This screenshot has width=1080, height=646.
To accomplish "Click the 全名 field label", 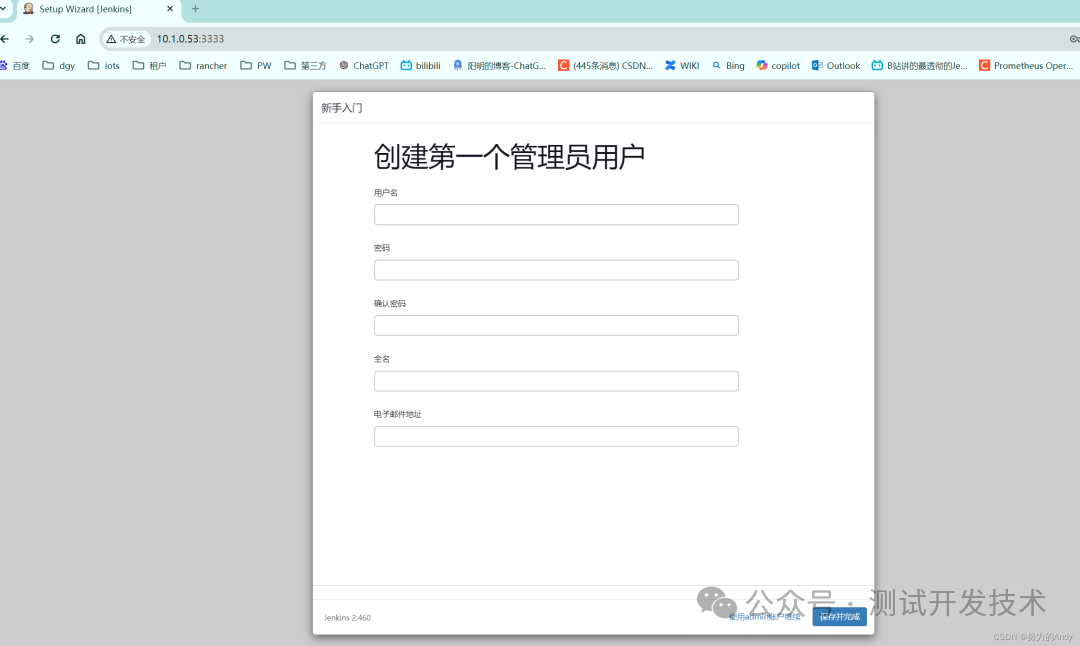I will pos(382,359).
